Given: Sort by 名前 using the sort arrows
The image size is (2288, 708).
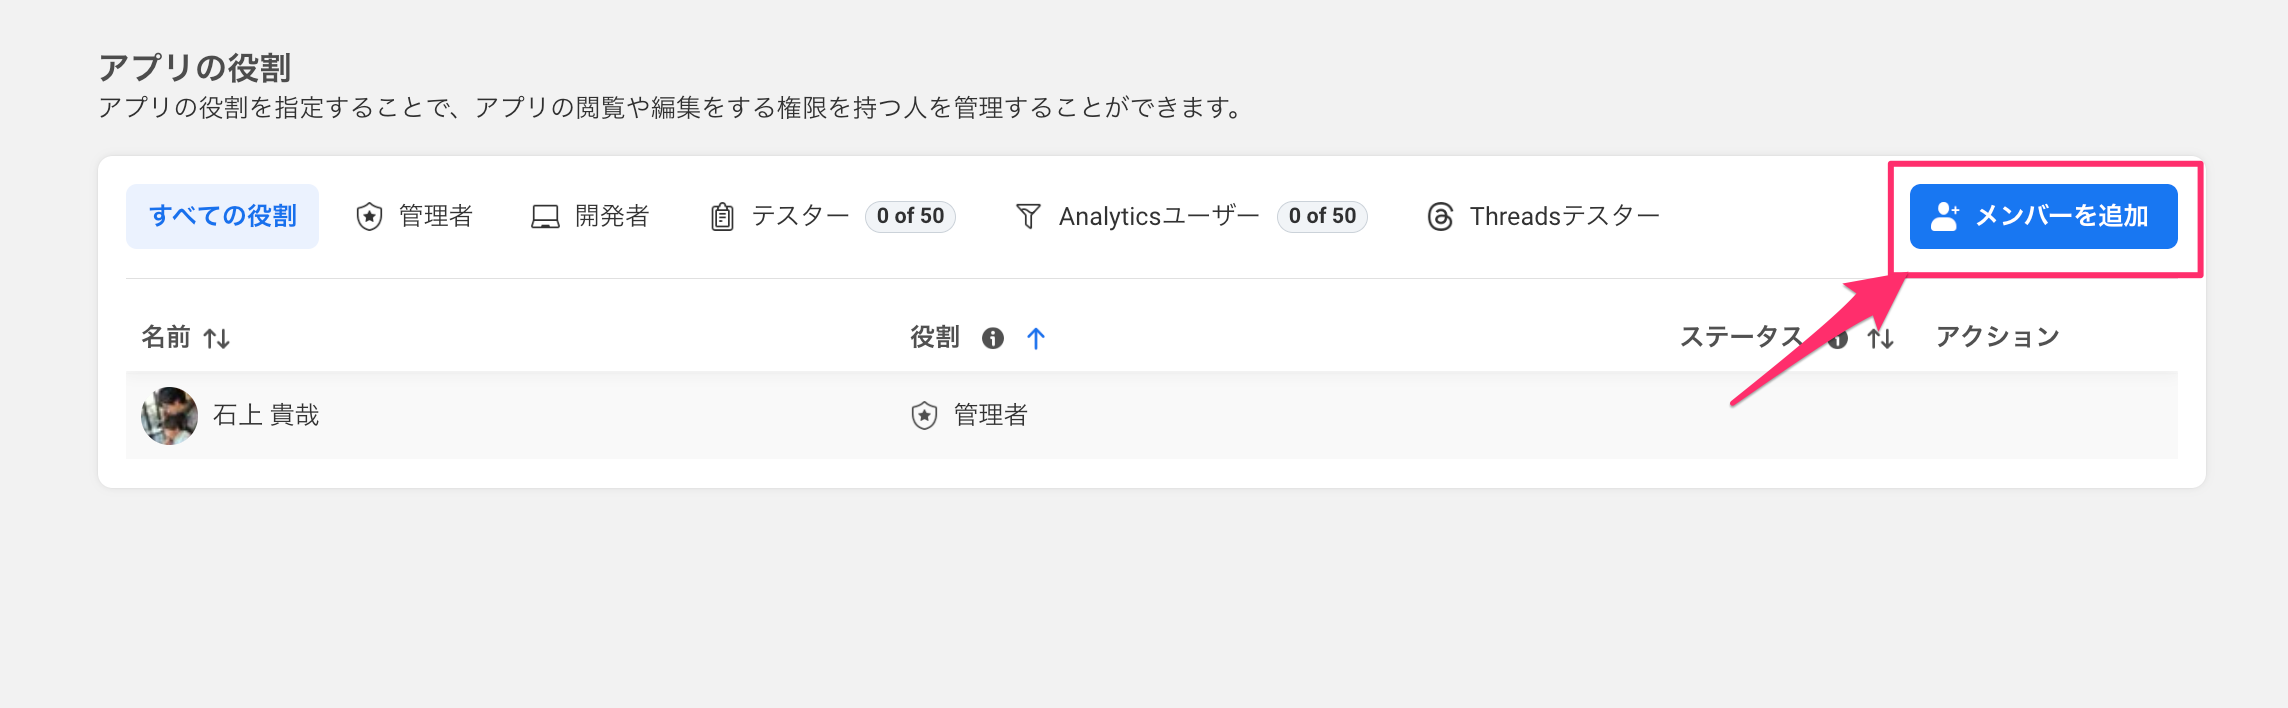Looking at the screenshot, I should [x=217, y=338].
